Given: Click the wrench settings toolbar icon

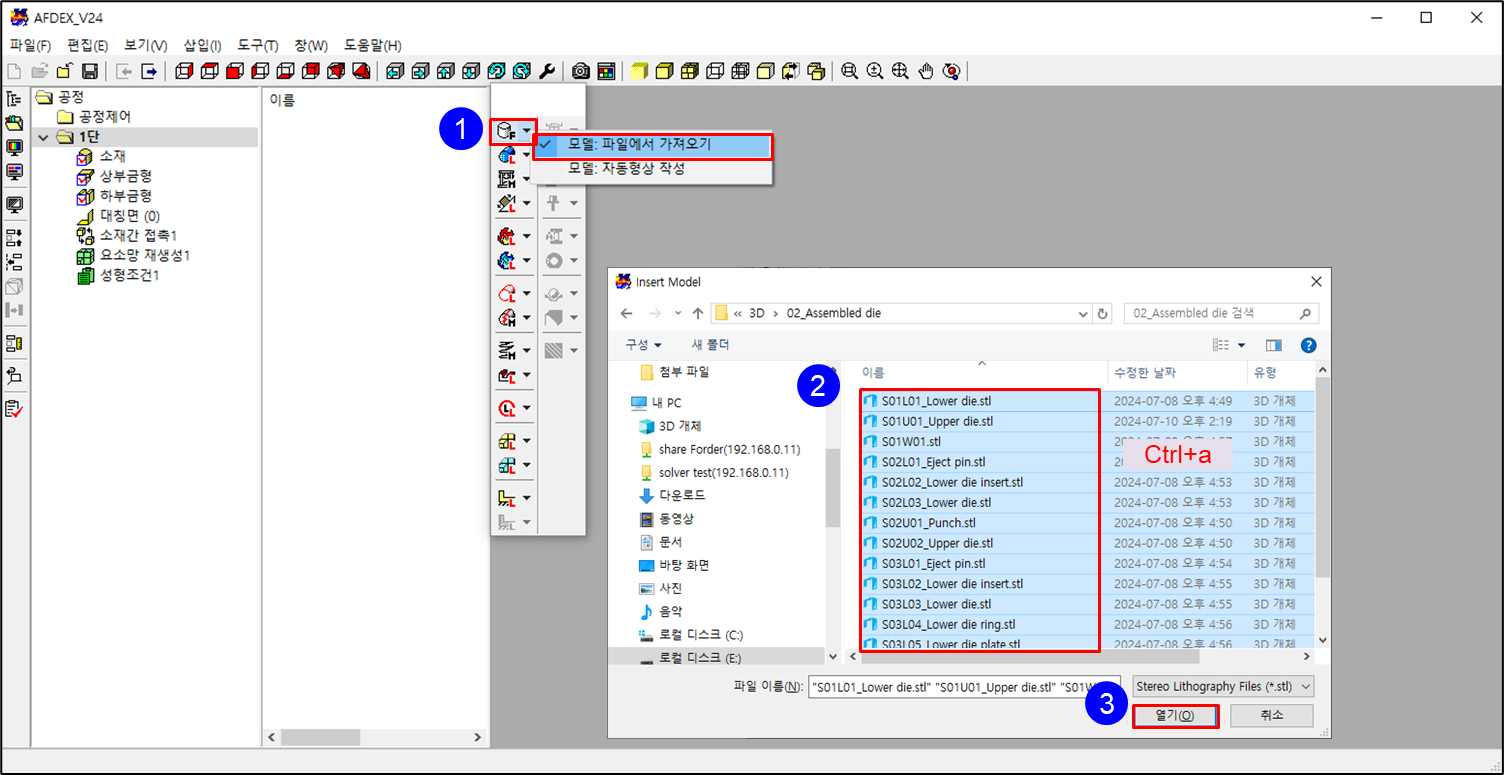Looking at the screenshot, I should pos(547,71).
